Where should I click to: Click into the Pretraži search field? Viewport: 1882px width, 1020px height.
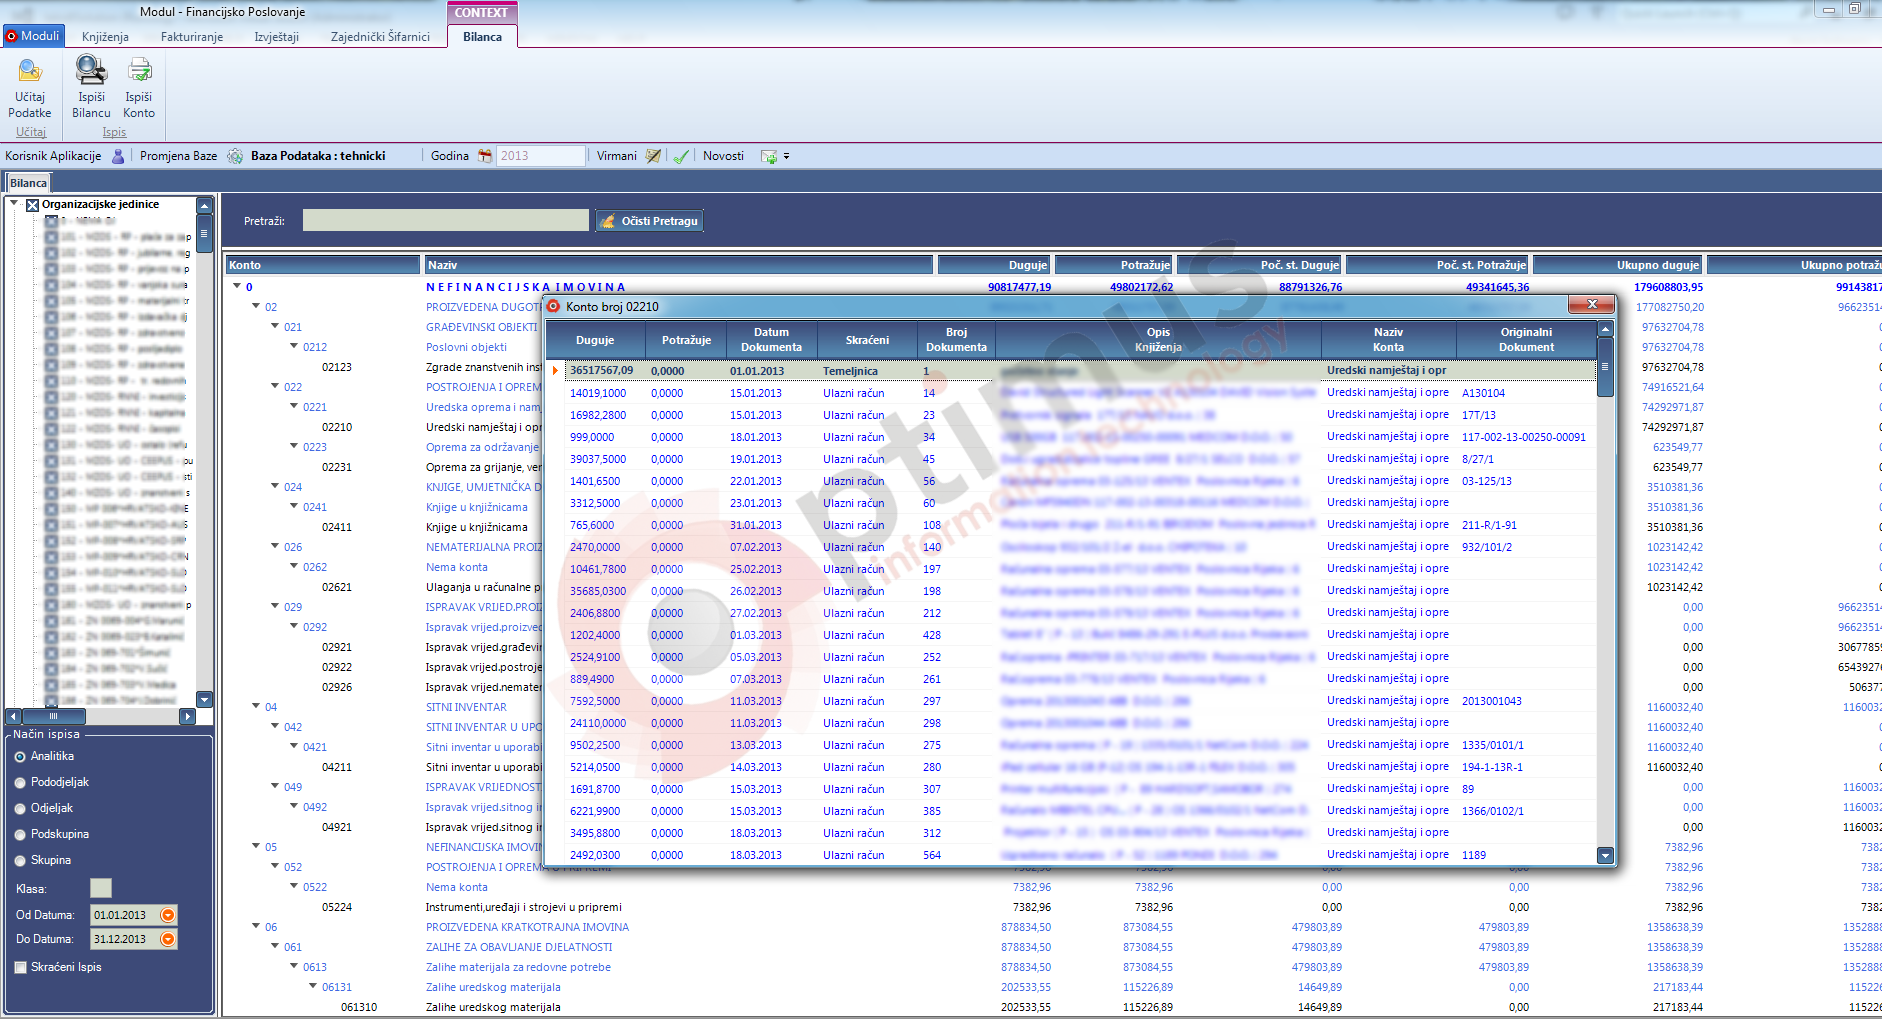click(x=445, y=221)
